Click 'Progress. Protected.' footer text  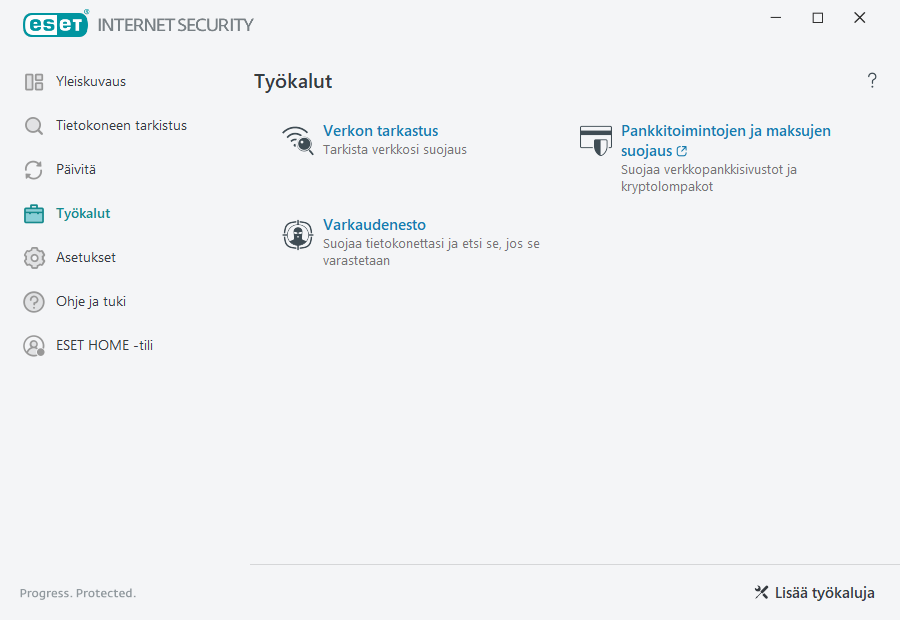[78, 593]
